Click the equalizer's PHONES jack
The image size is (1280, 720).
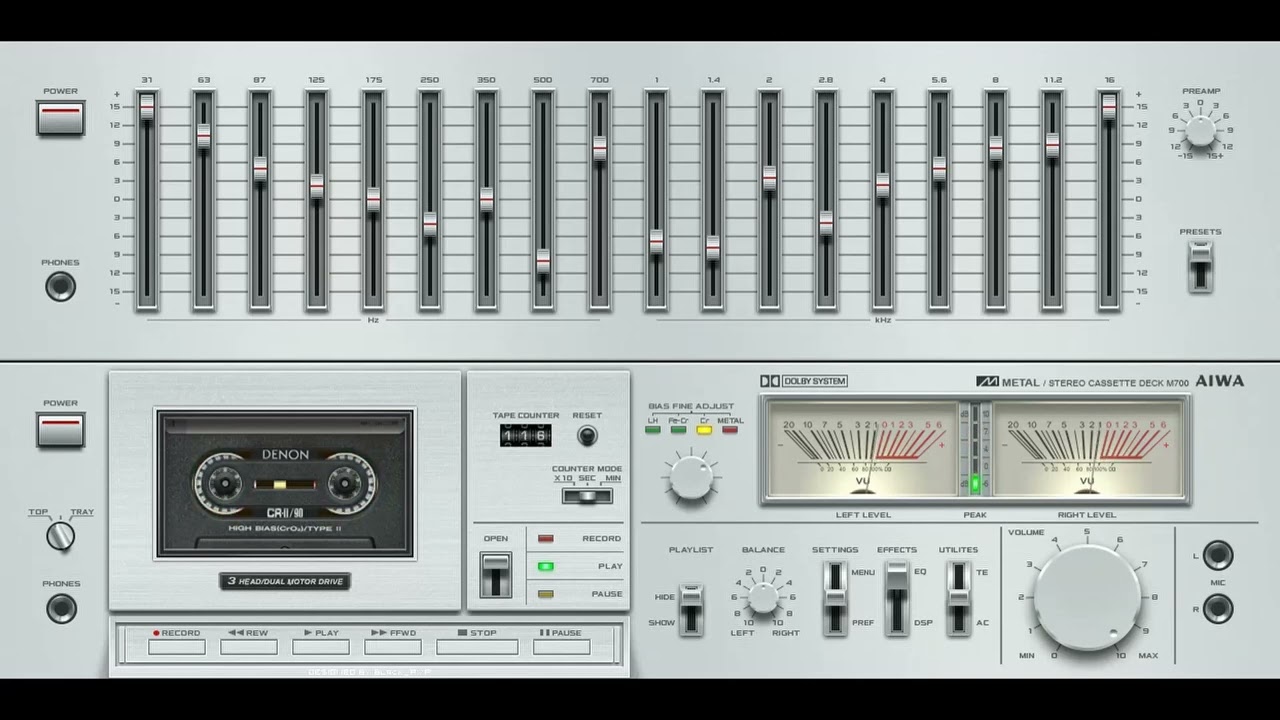[61, 286]
